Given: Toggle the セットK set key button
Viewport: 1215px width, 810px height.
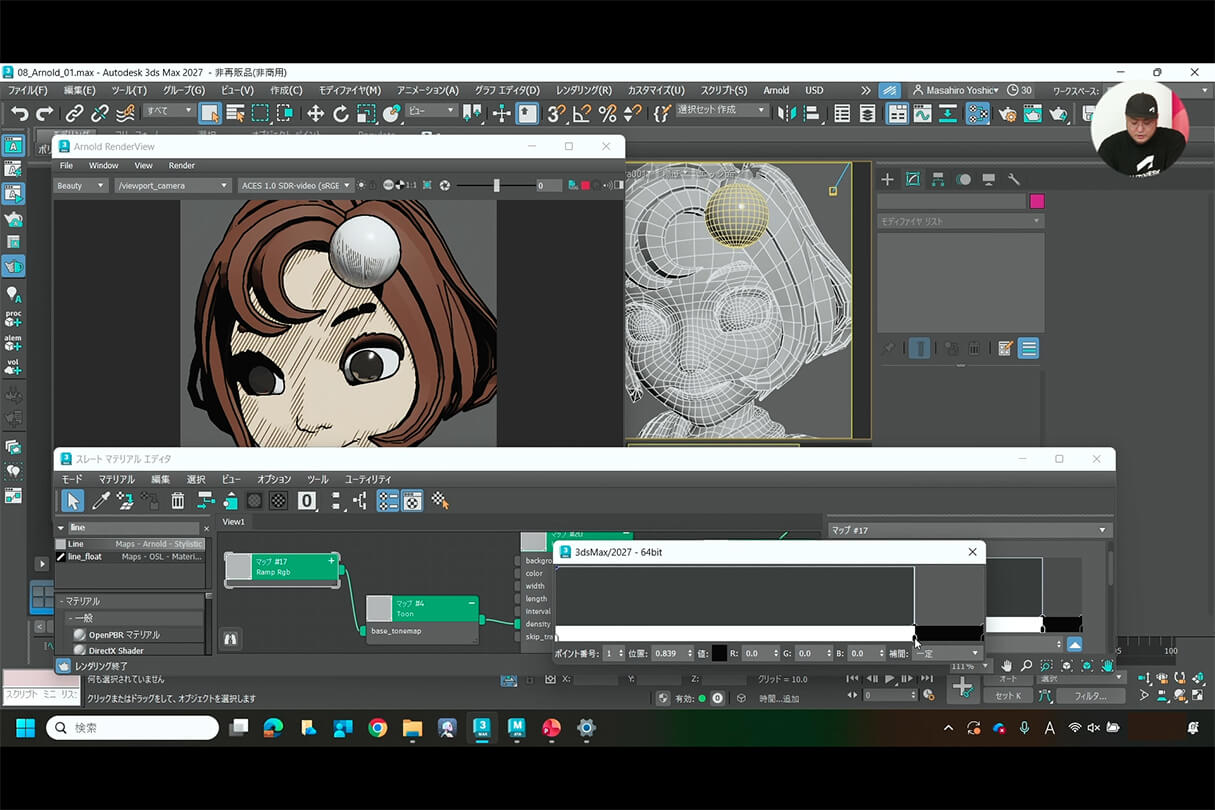Looking at the screenshot, I should click(x=1008, y=695).
